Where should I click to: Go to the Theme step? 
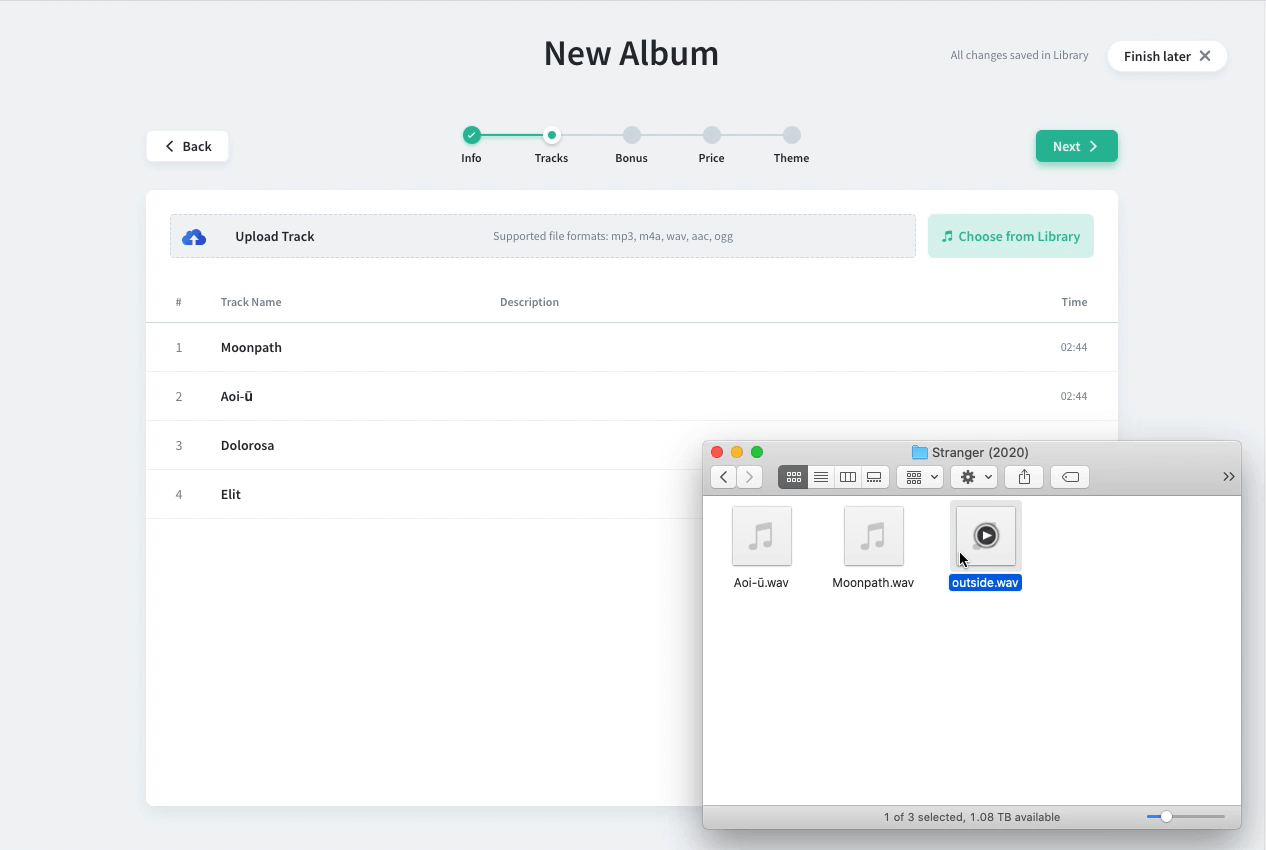click(792, 135)
